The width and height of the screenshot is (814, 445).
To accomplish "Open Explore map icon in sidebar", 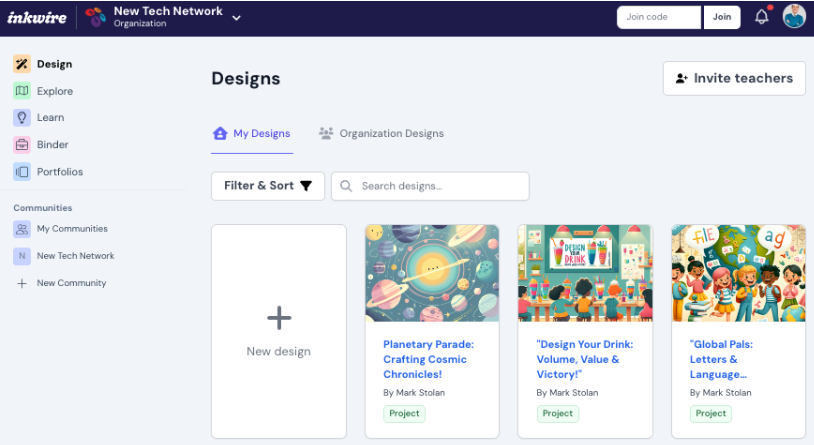I will pyautogui.click(x=22, y=91).
